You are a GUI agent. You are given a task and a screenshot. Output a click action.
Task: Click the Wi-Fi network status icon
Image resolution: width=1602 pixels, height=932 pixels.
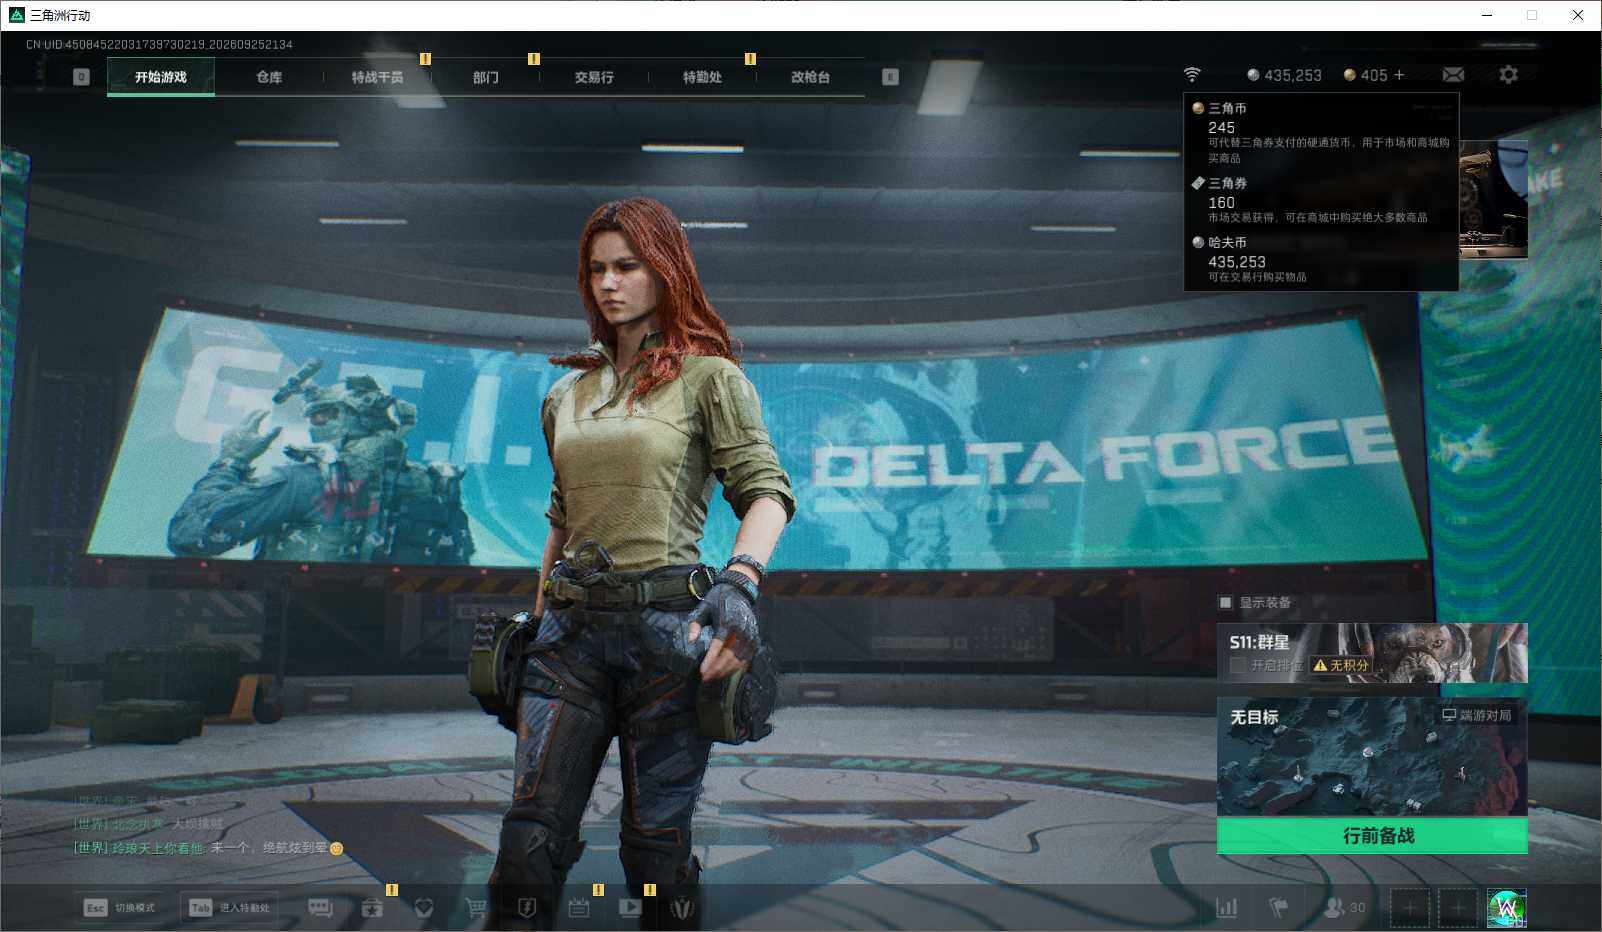click(1192, 75)
